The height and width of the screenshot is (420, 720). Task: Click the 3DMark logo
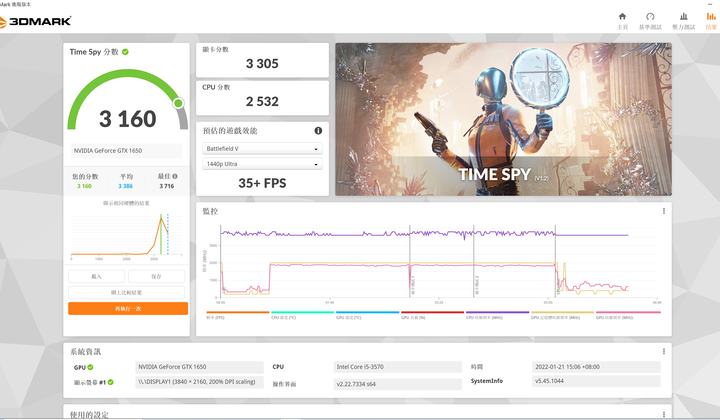click(35, 21)
